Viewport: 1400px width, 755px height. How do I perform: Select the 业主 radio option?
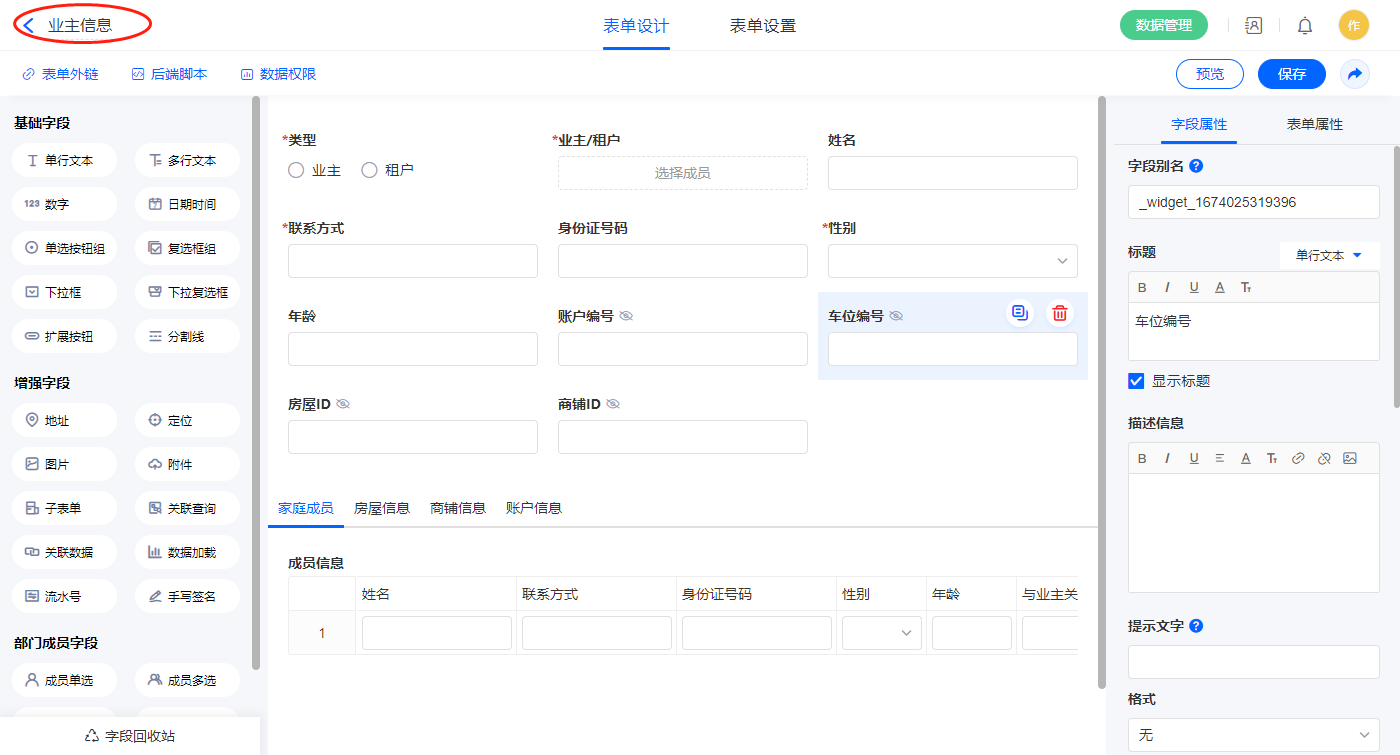pos(296,171)
